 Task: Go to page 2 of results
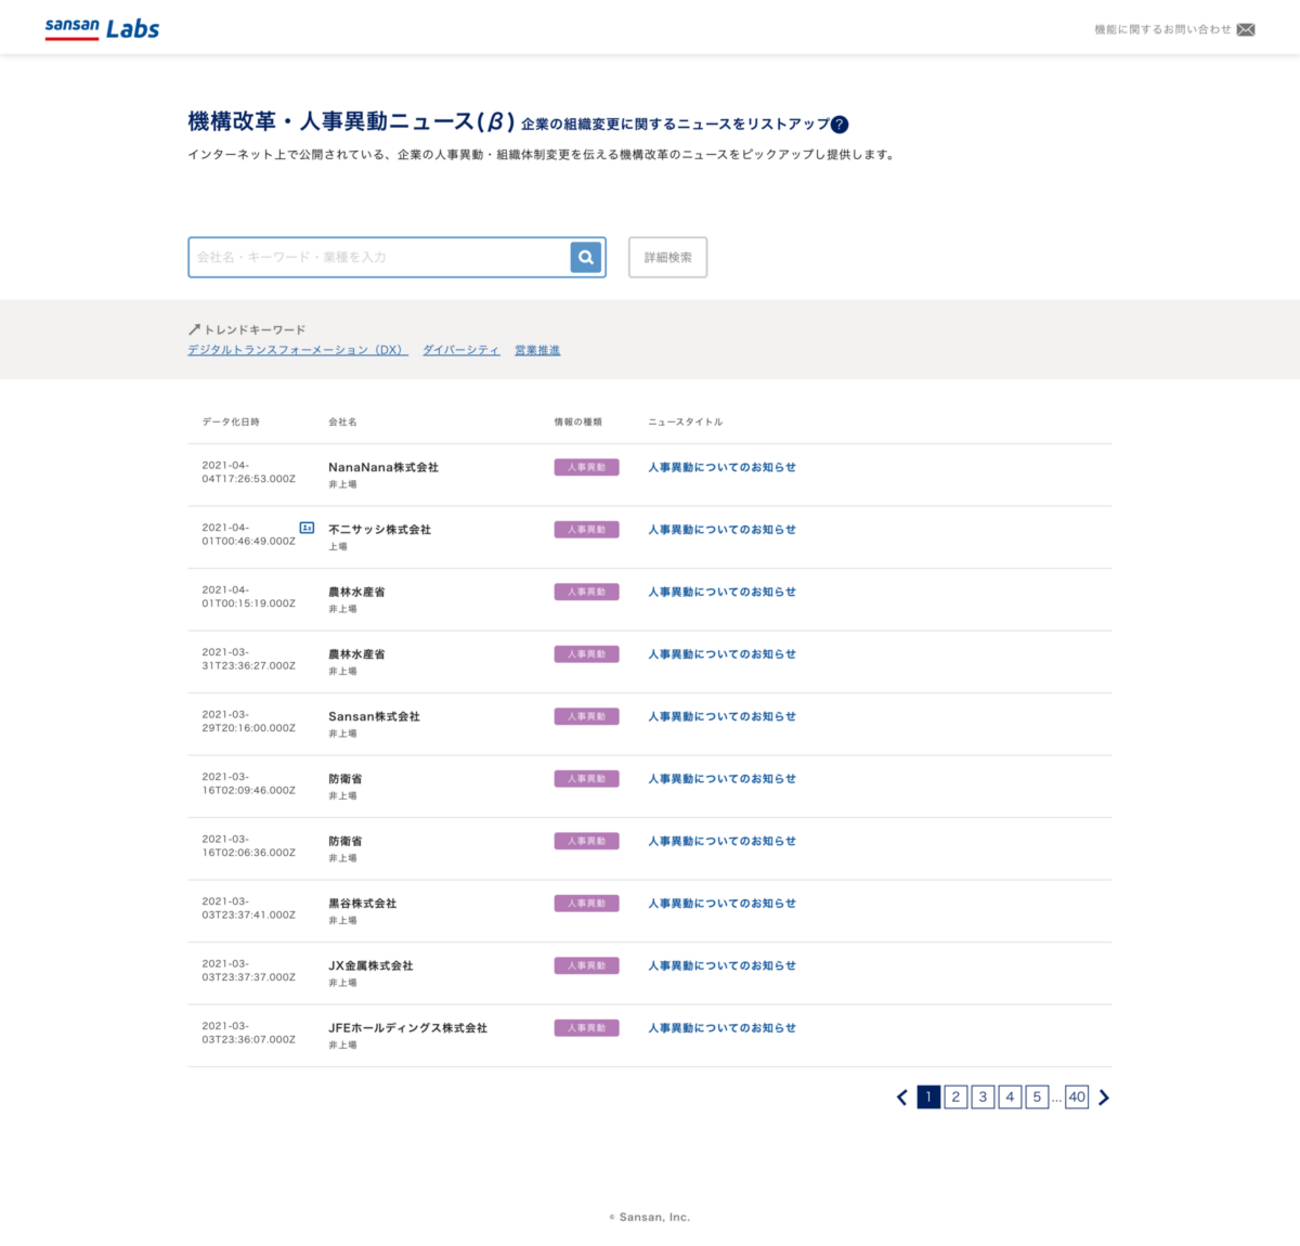pyautogui.click(x=955, y=1097)
